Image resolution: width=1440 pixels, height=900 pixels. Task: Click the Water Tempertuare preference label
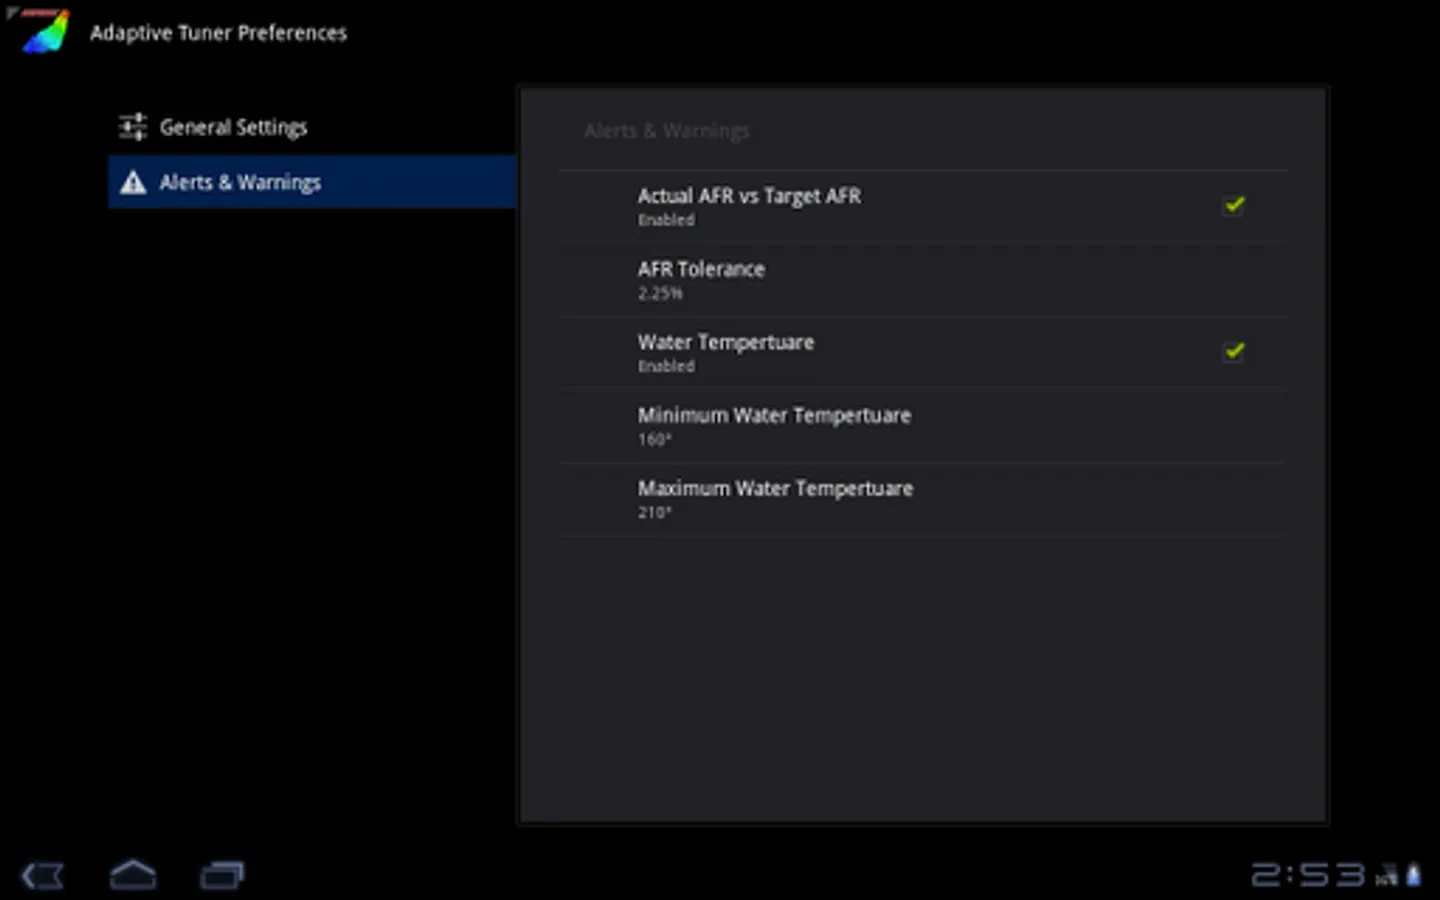click(x=726, y=342)
